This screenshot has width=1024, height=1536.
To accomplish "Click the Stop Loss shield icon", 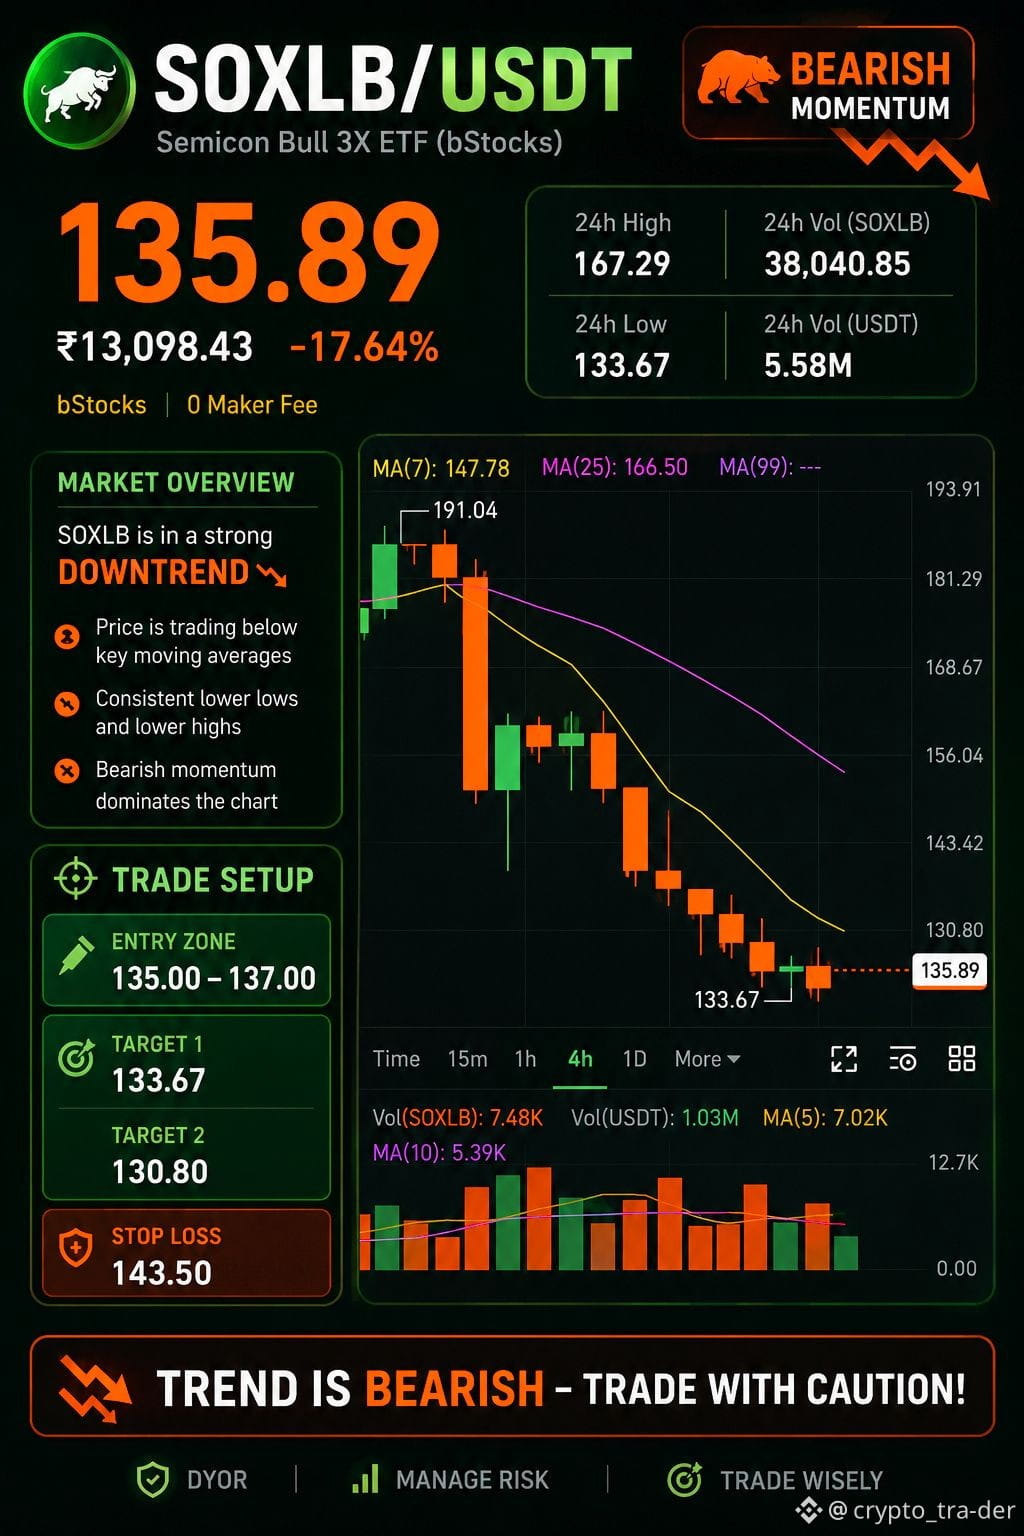I will pos(76,1248).
